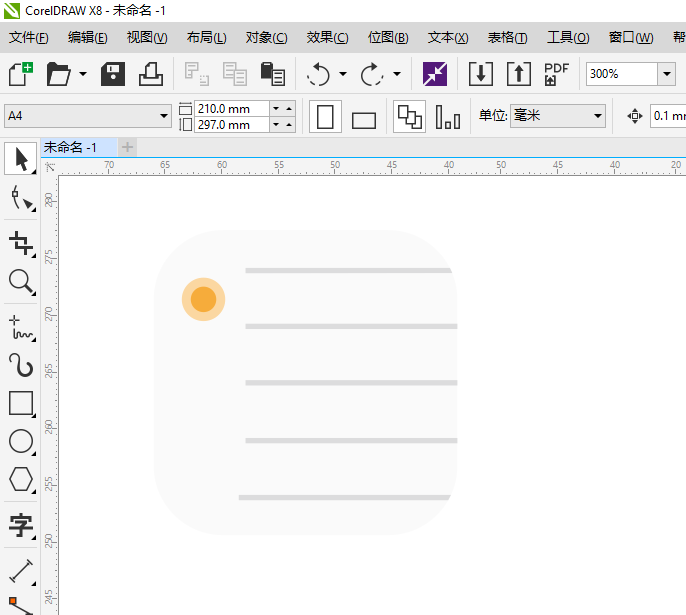Image resolution: width=686 pixels, height=615 pixels.
Task: Select the Pick tool arrow
Action: [20, 159]
